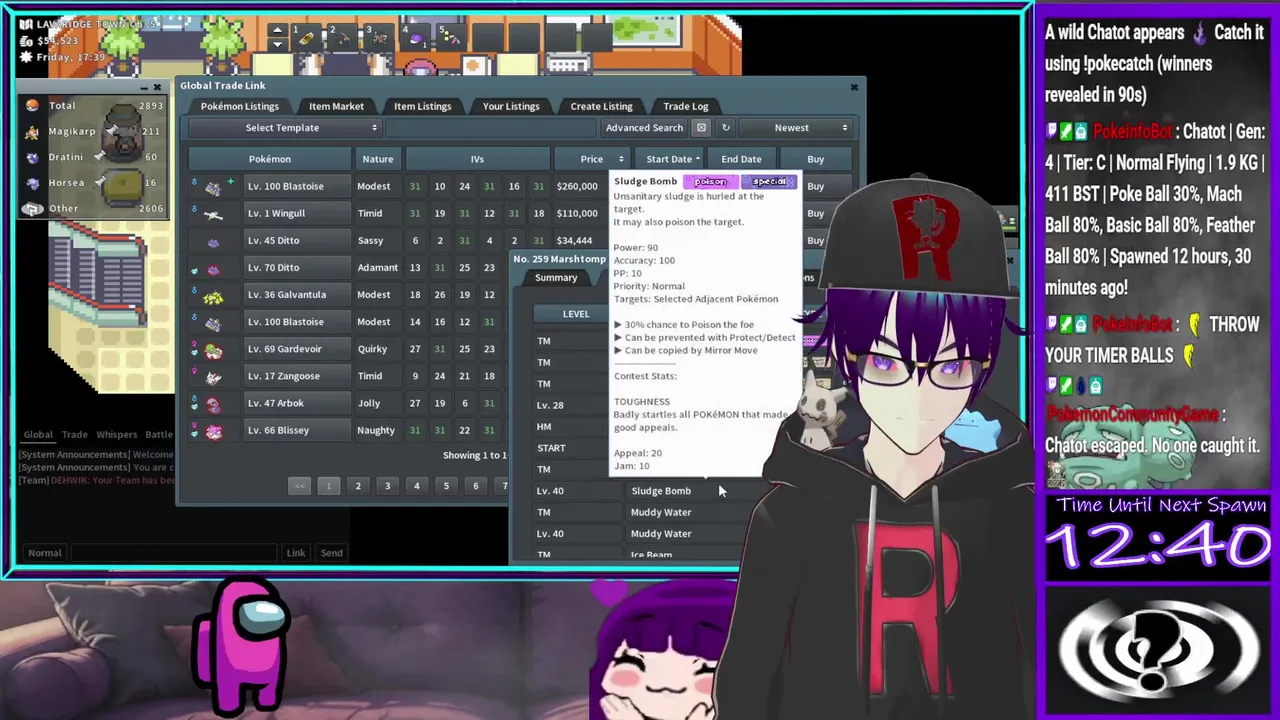Screen dimensions: 1280x720
Task: Click the Send button in chat
Action: click(331, 553)
